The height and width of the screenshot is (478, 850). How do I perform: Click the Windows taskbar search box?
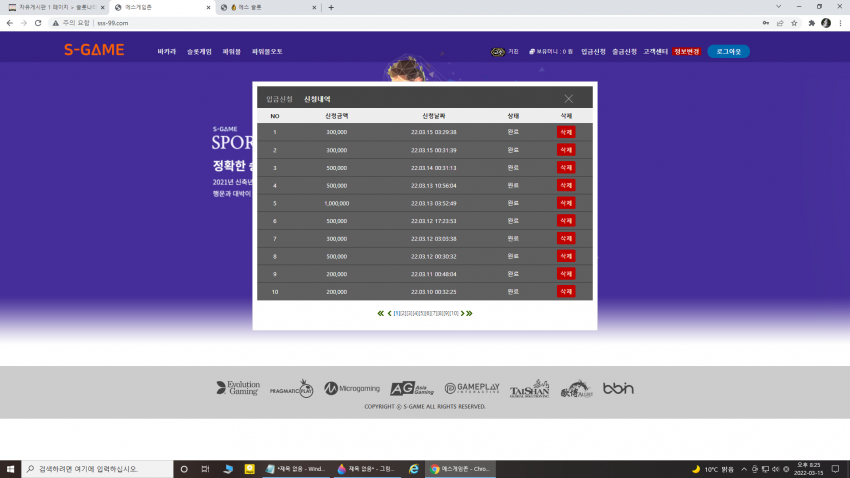(98, 469)
